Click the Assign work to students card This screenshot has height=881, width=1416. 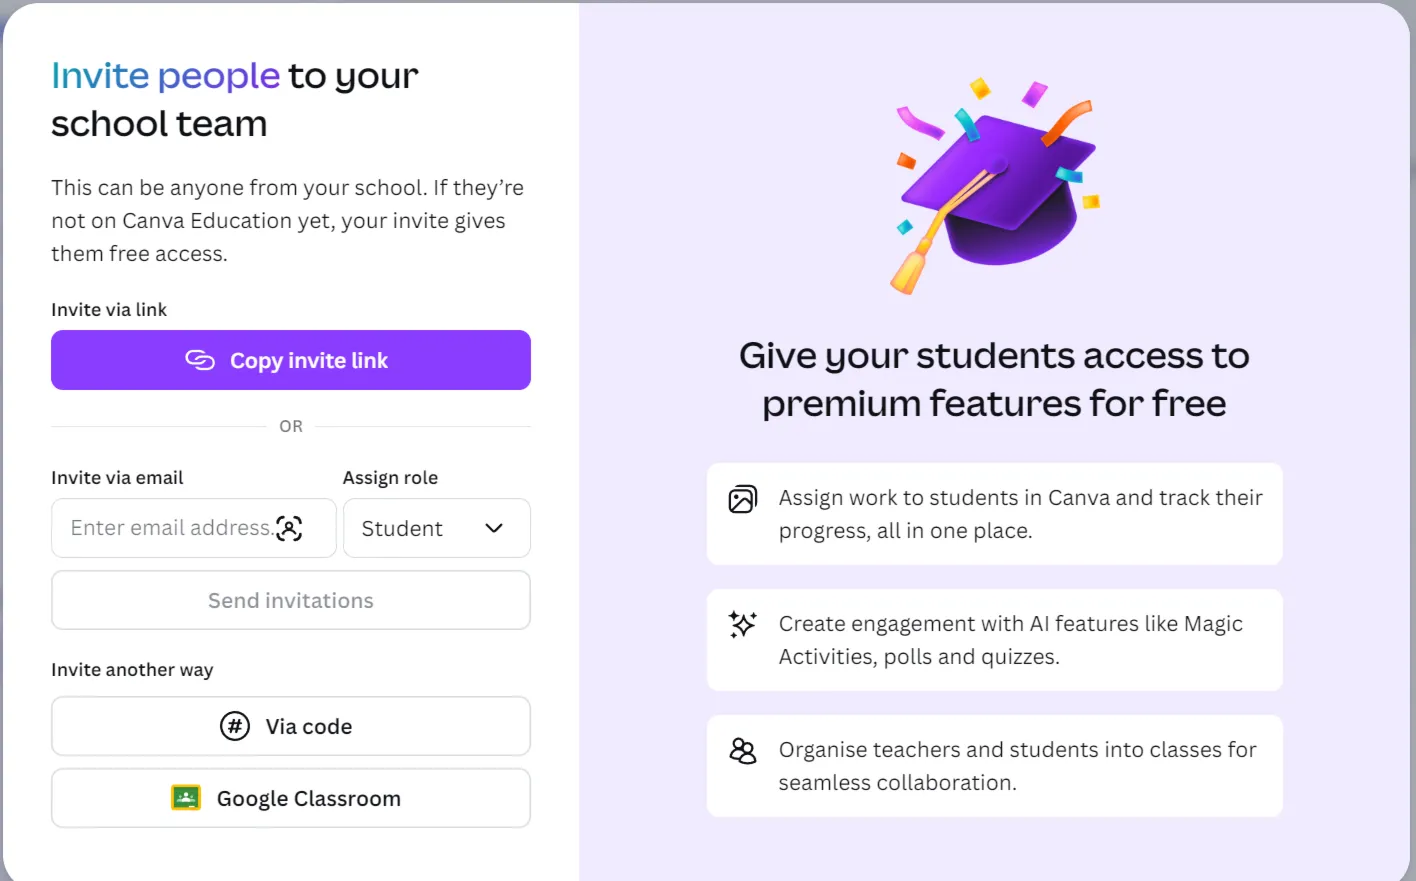tap(995, 514)
